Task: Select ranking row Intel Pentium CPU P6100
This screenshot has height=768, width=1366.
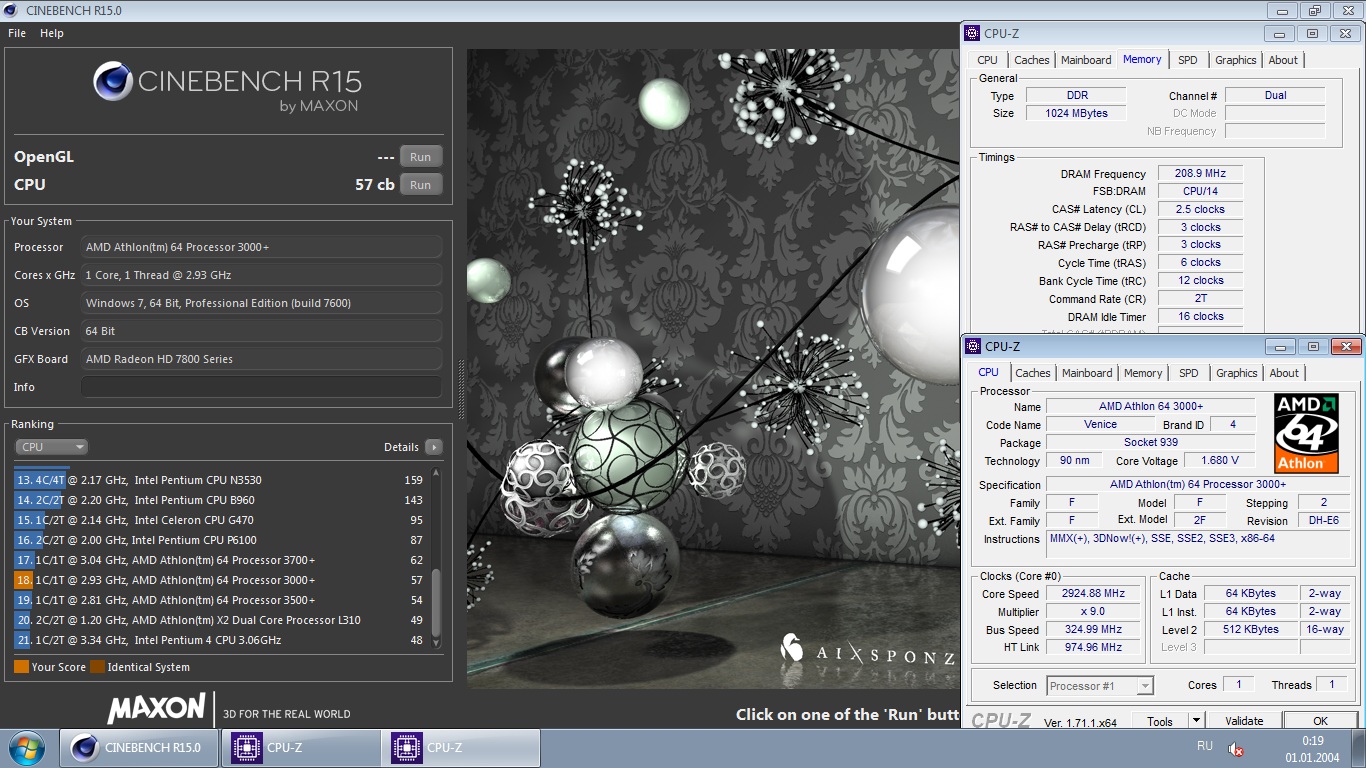Action: pos(220,540)
